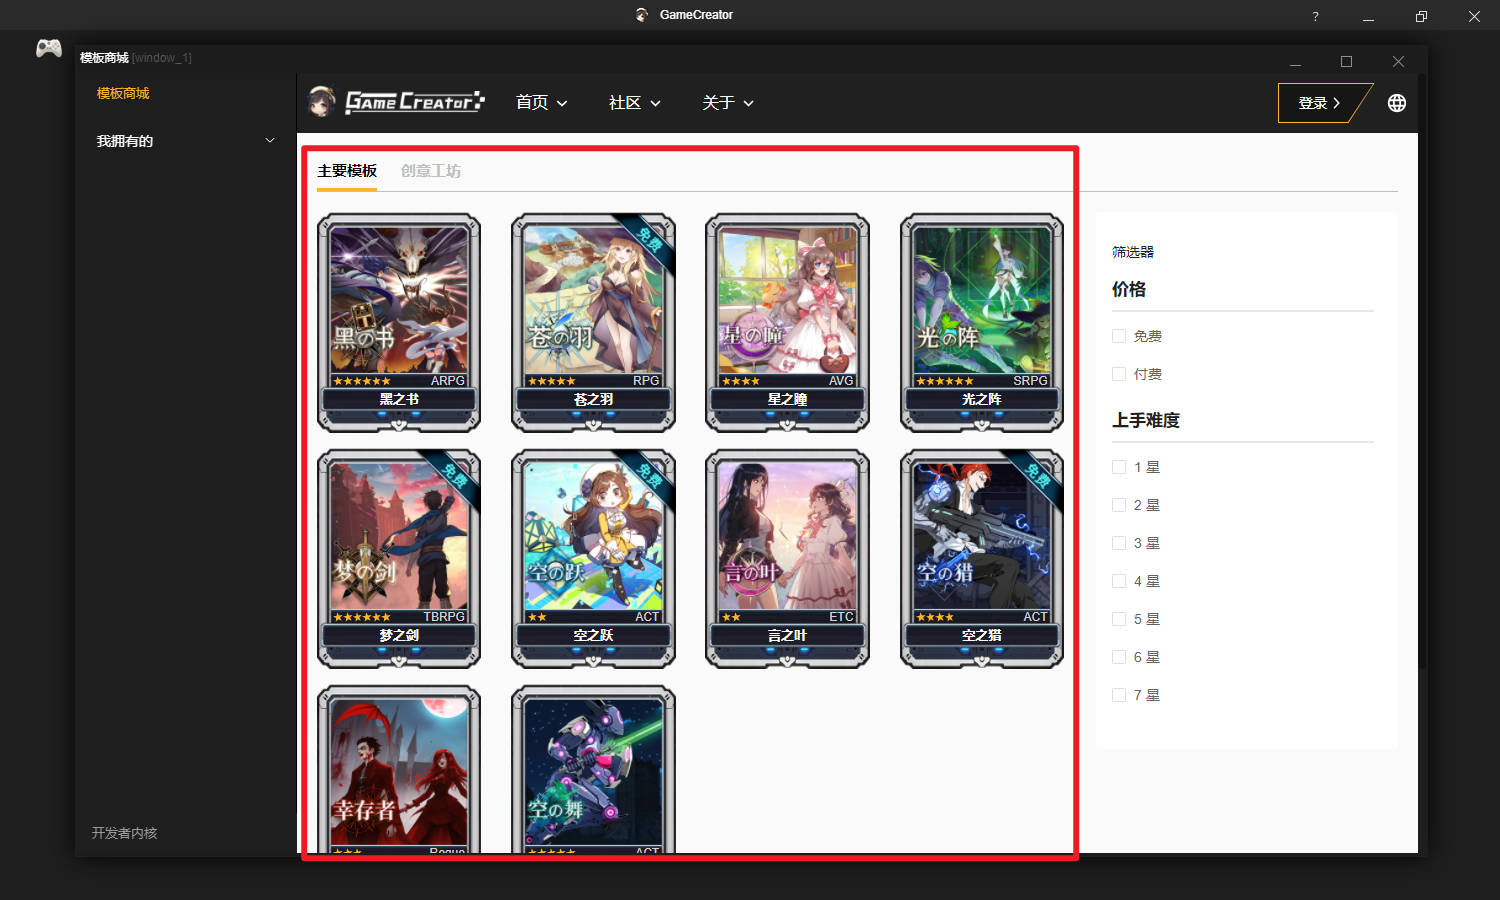Open the 黑之书 ARPG template card
Image resolution: width=1500 pixels, height=900 pixels.
point(399,322)
